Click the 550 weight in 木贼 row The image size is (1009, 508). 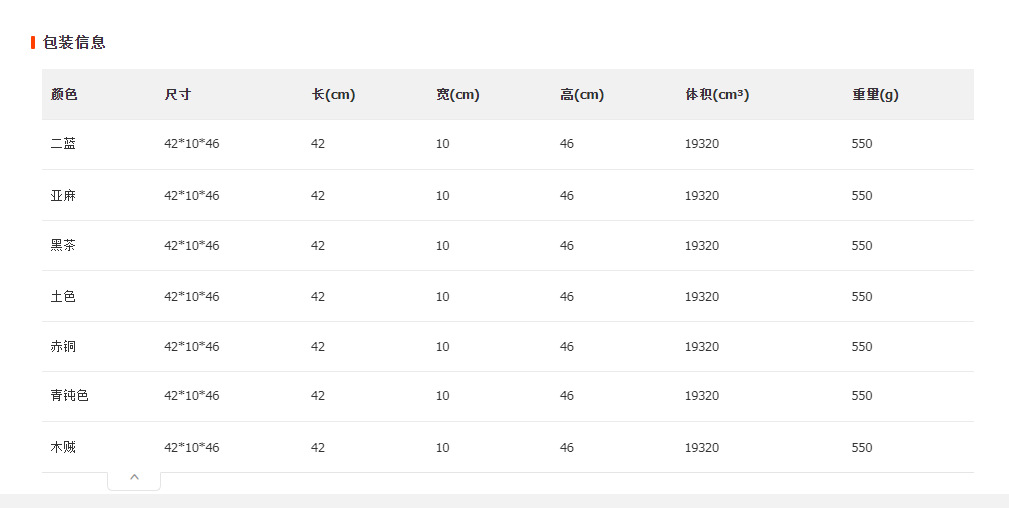(x=862, y=448)
